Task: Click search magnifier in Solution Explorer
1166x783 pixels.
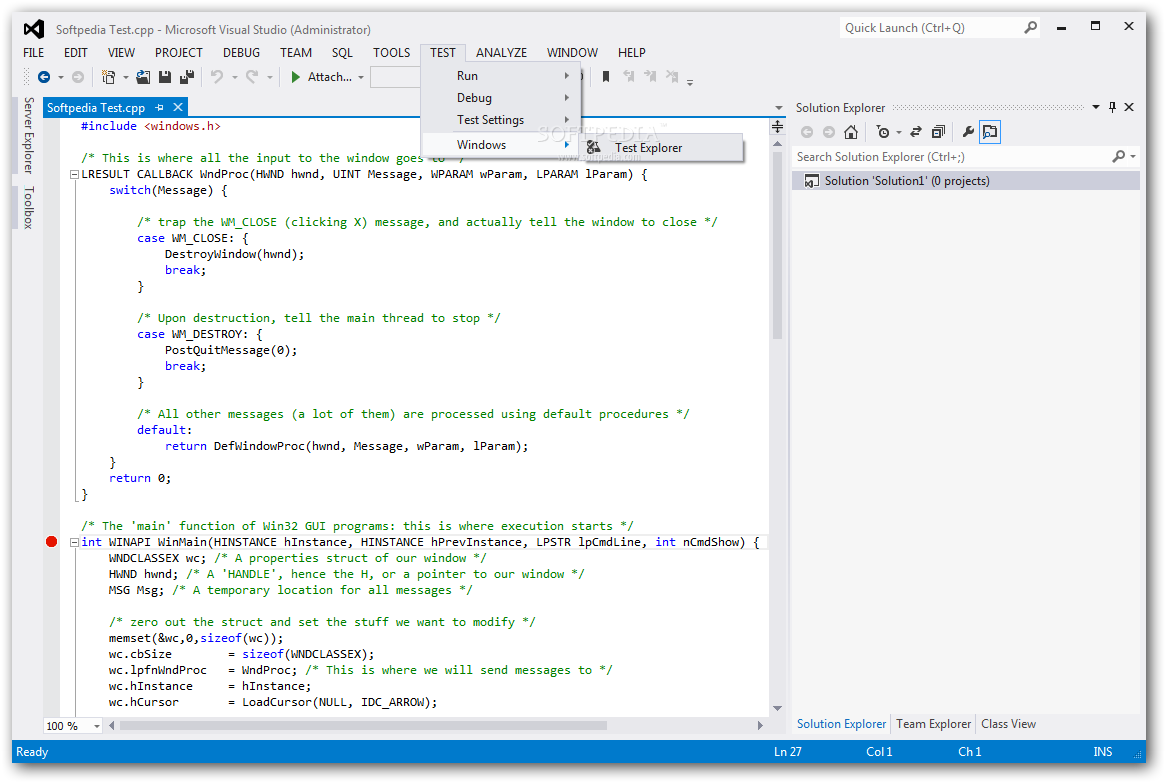Action: (1118, 156)
